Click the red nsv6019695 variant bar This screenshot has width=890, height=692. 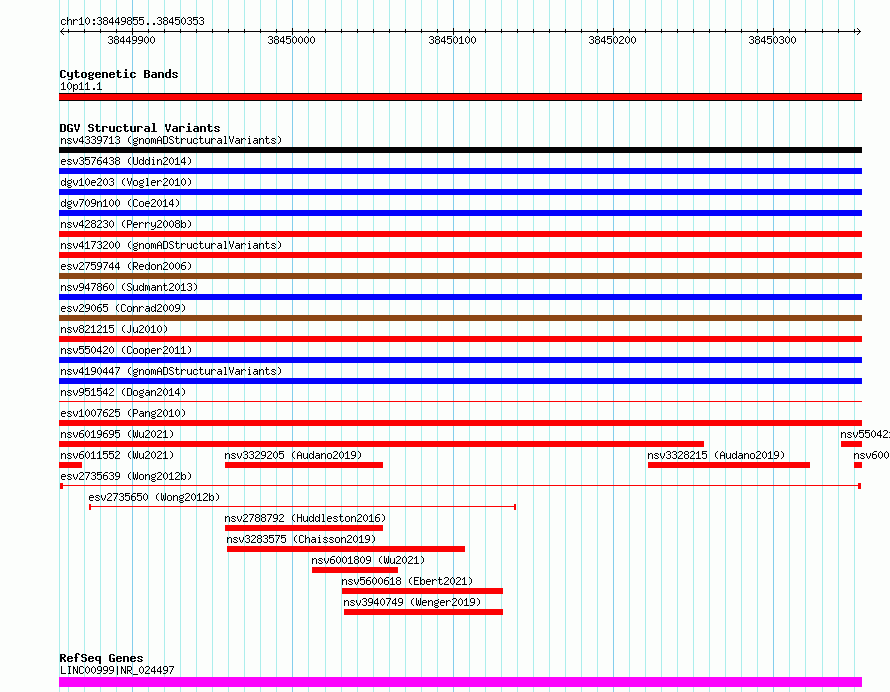click(381, 444)
